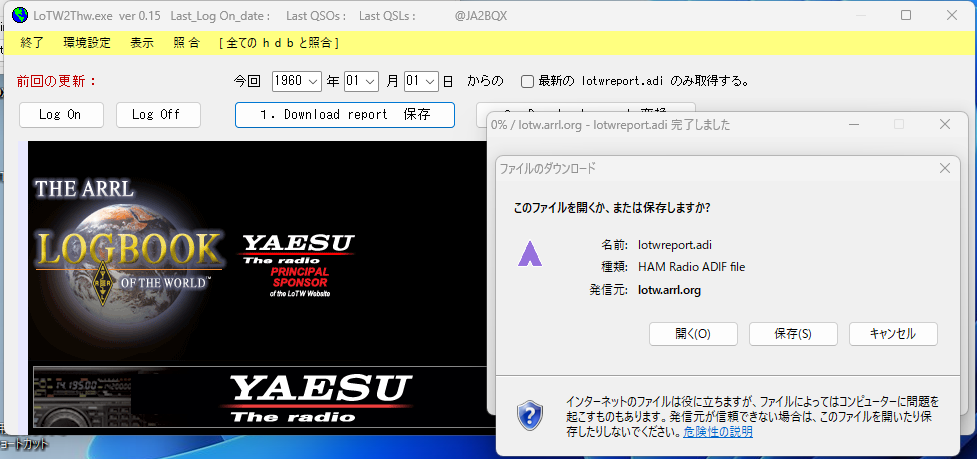The width and height of the screenshot is (977, 459).
Task: Close the lotwreport.adi download progress window
Action: pos(945,125)
